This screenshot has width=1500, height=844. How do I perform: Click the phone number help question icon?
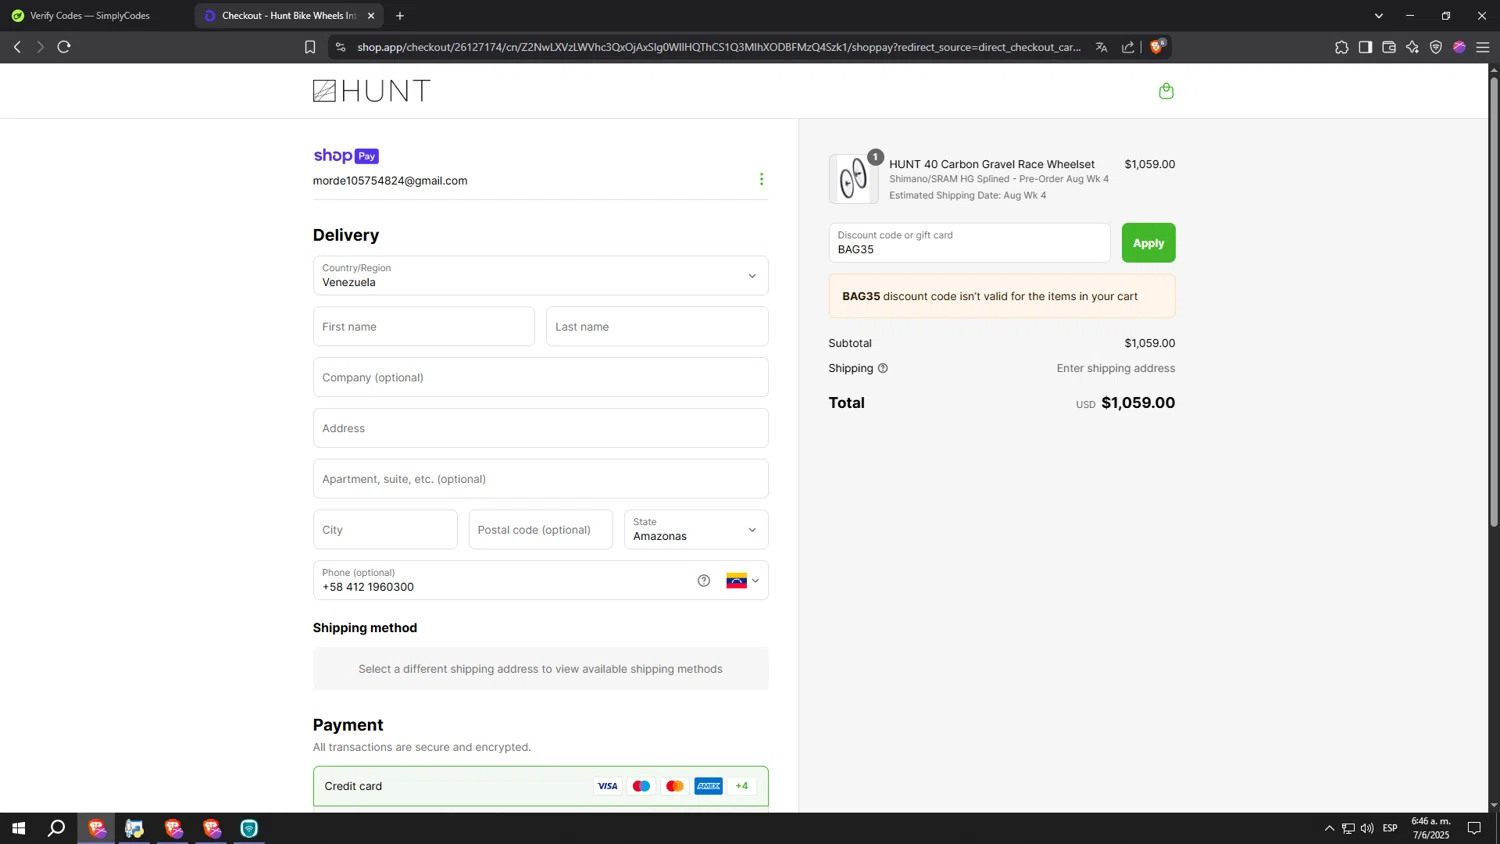704,581
